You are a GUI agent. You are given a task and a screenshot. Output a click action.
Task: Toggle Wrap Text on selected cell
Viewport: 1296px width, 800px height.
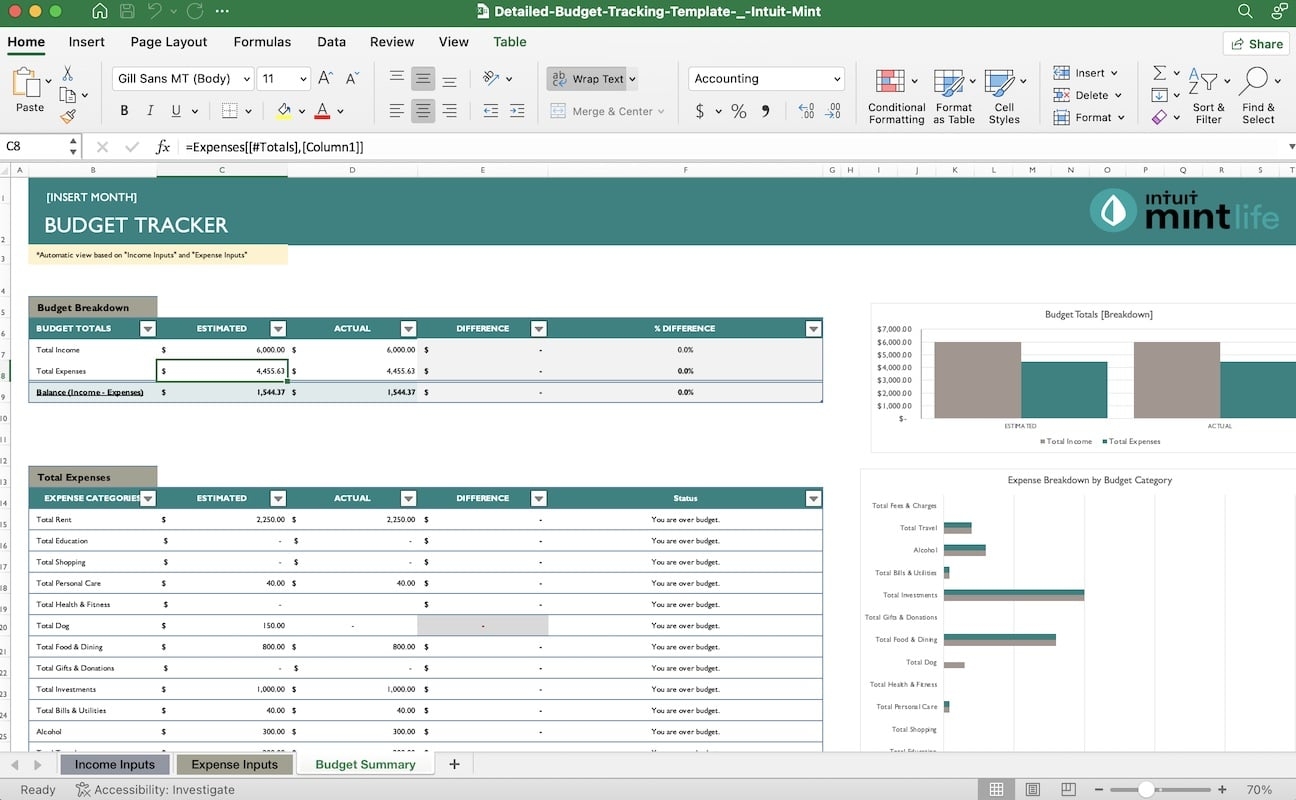pos(591,79)
